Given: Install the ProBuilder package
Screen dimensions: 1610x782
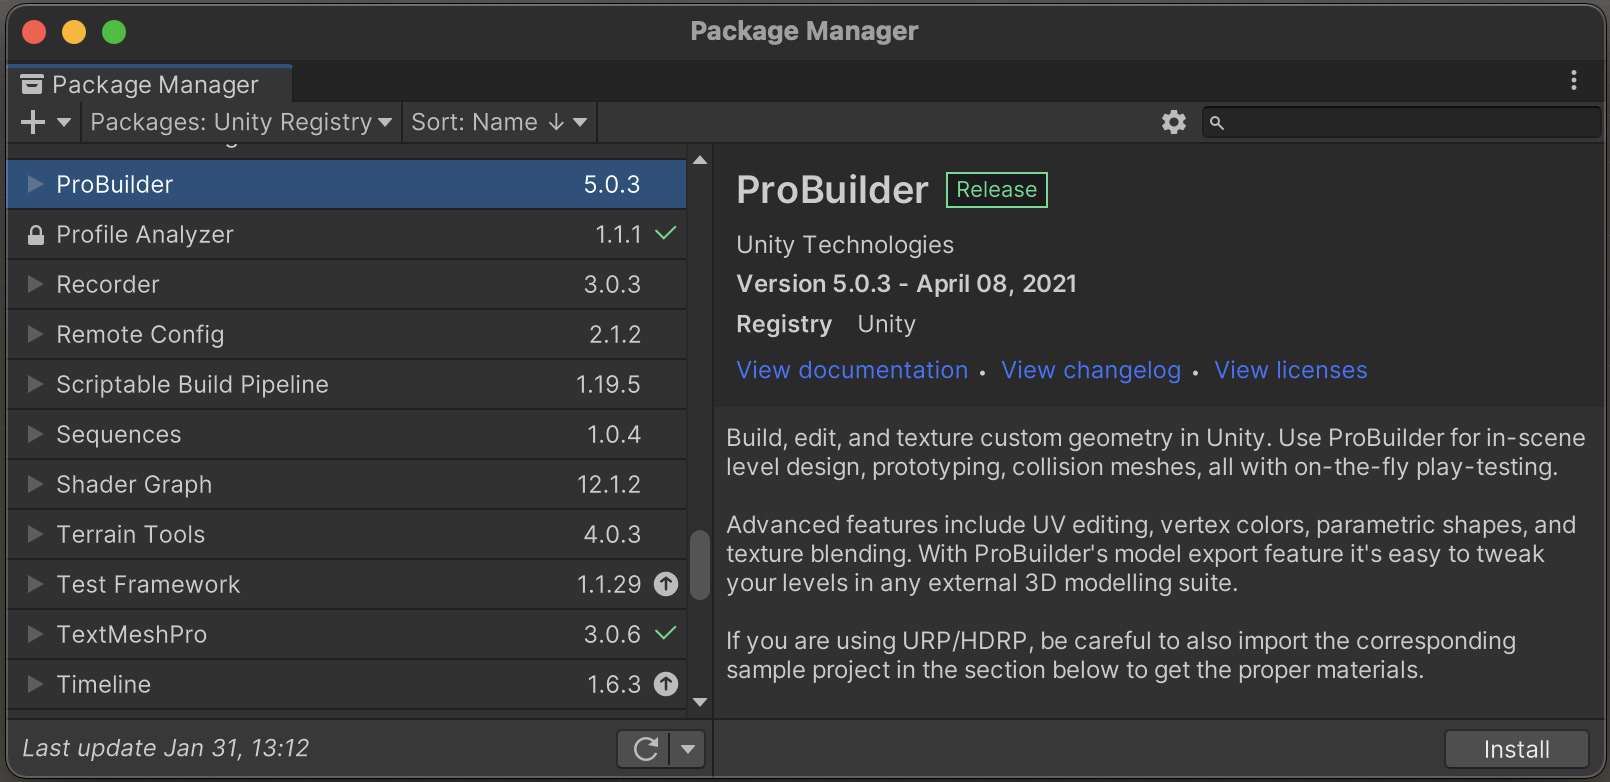Looking at the screenshot, I should [x=1516, y=749].
